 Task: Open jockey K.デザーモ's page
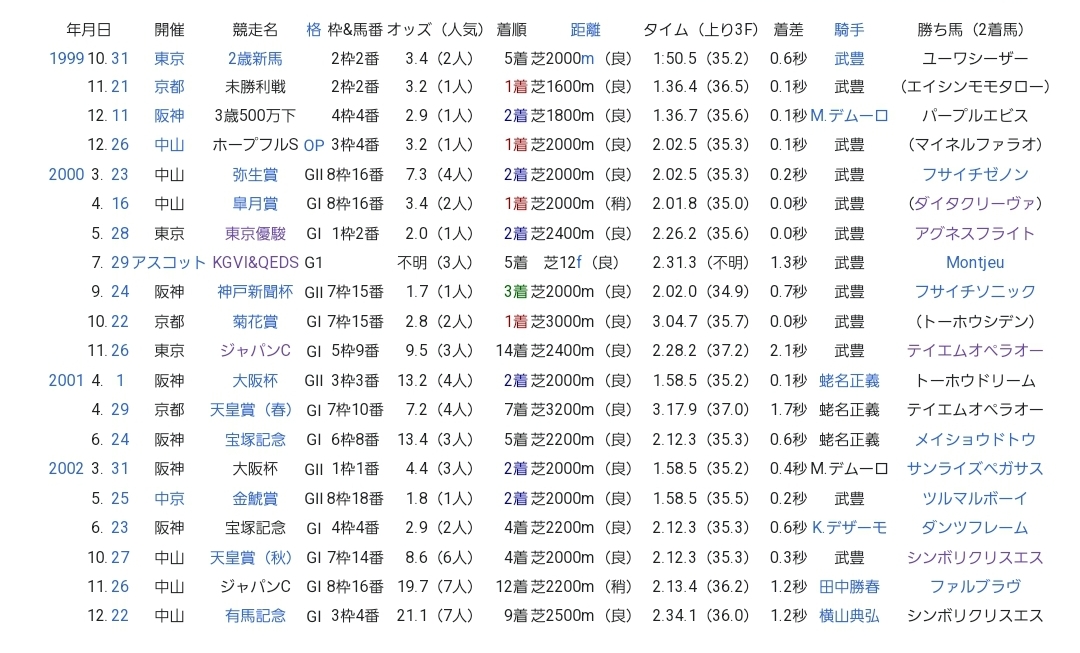[x=849, y=528]
